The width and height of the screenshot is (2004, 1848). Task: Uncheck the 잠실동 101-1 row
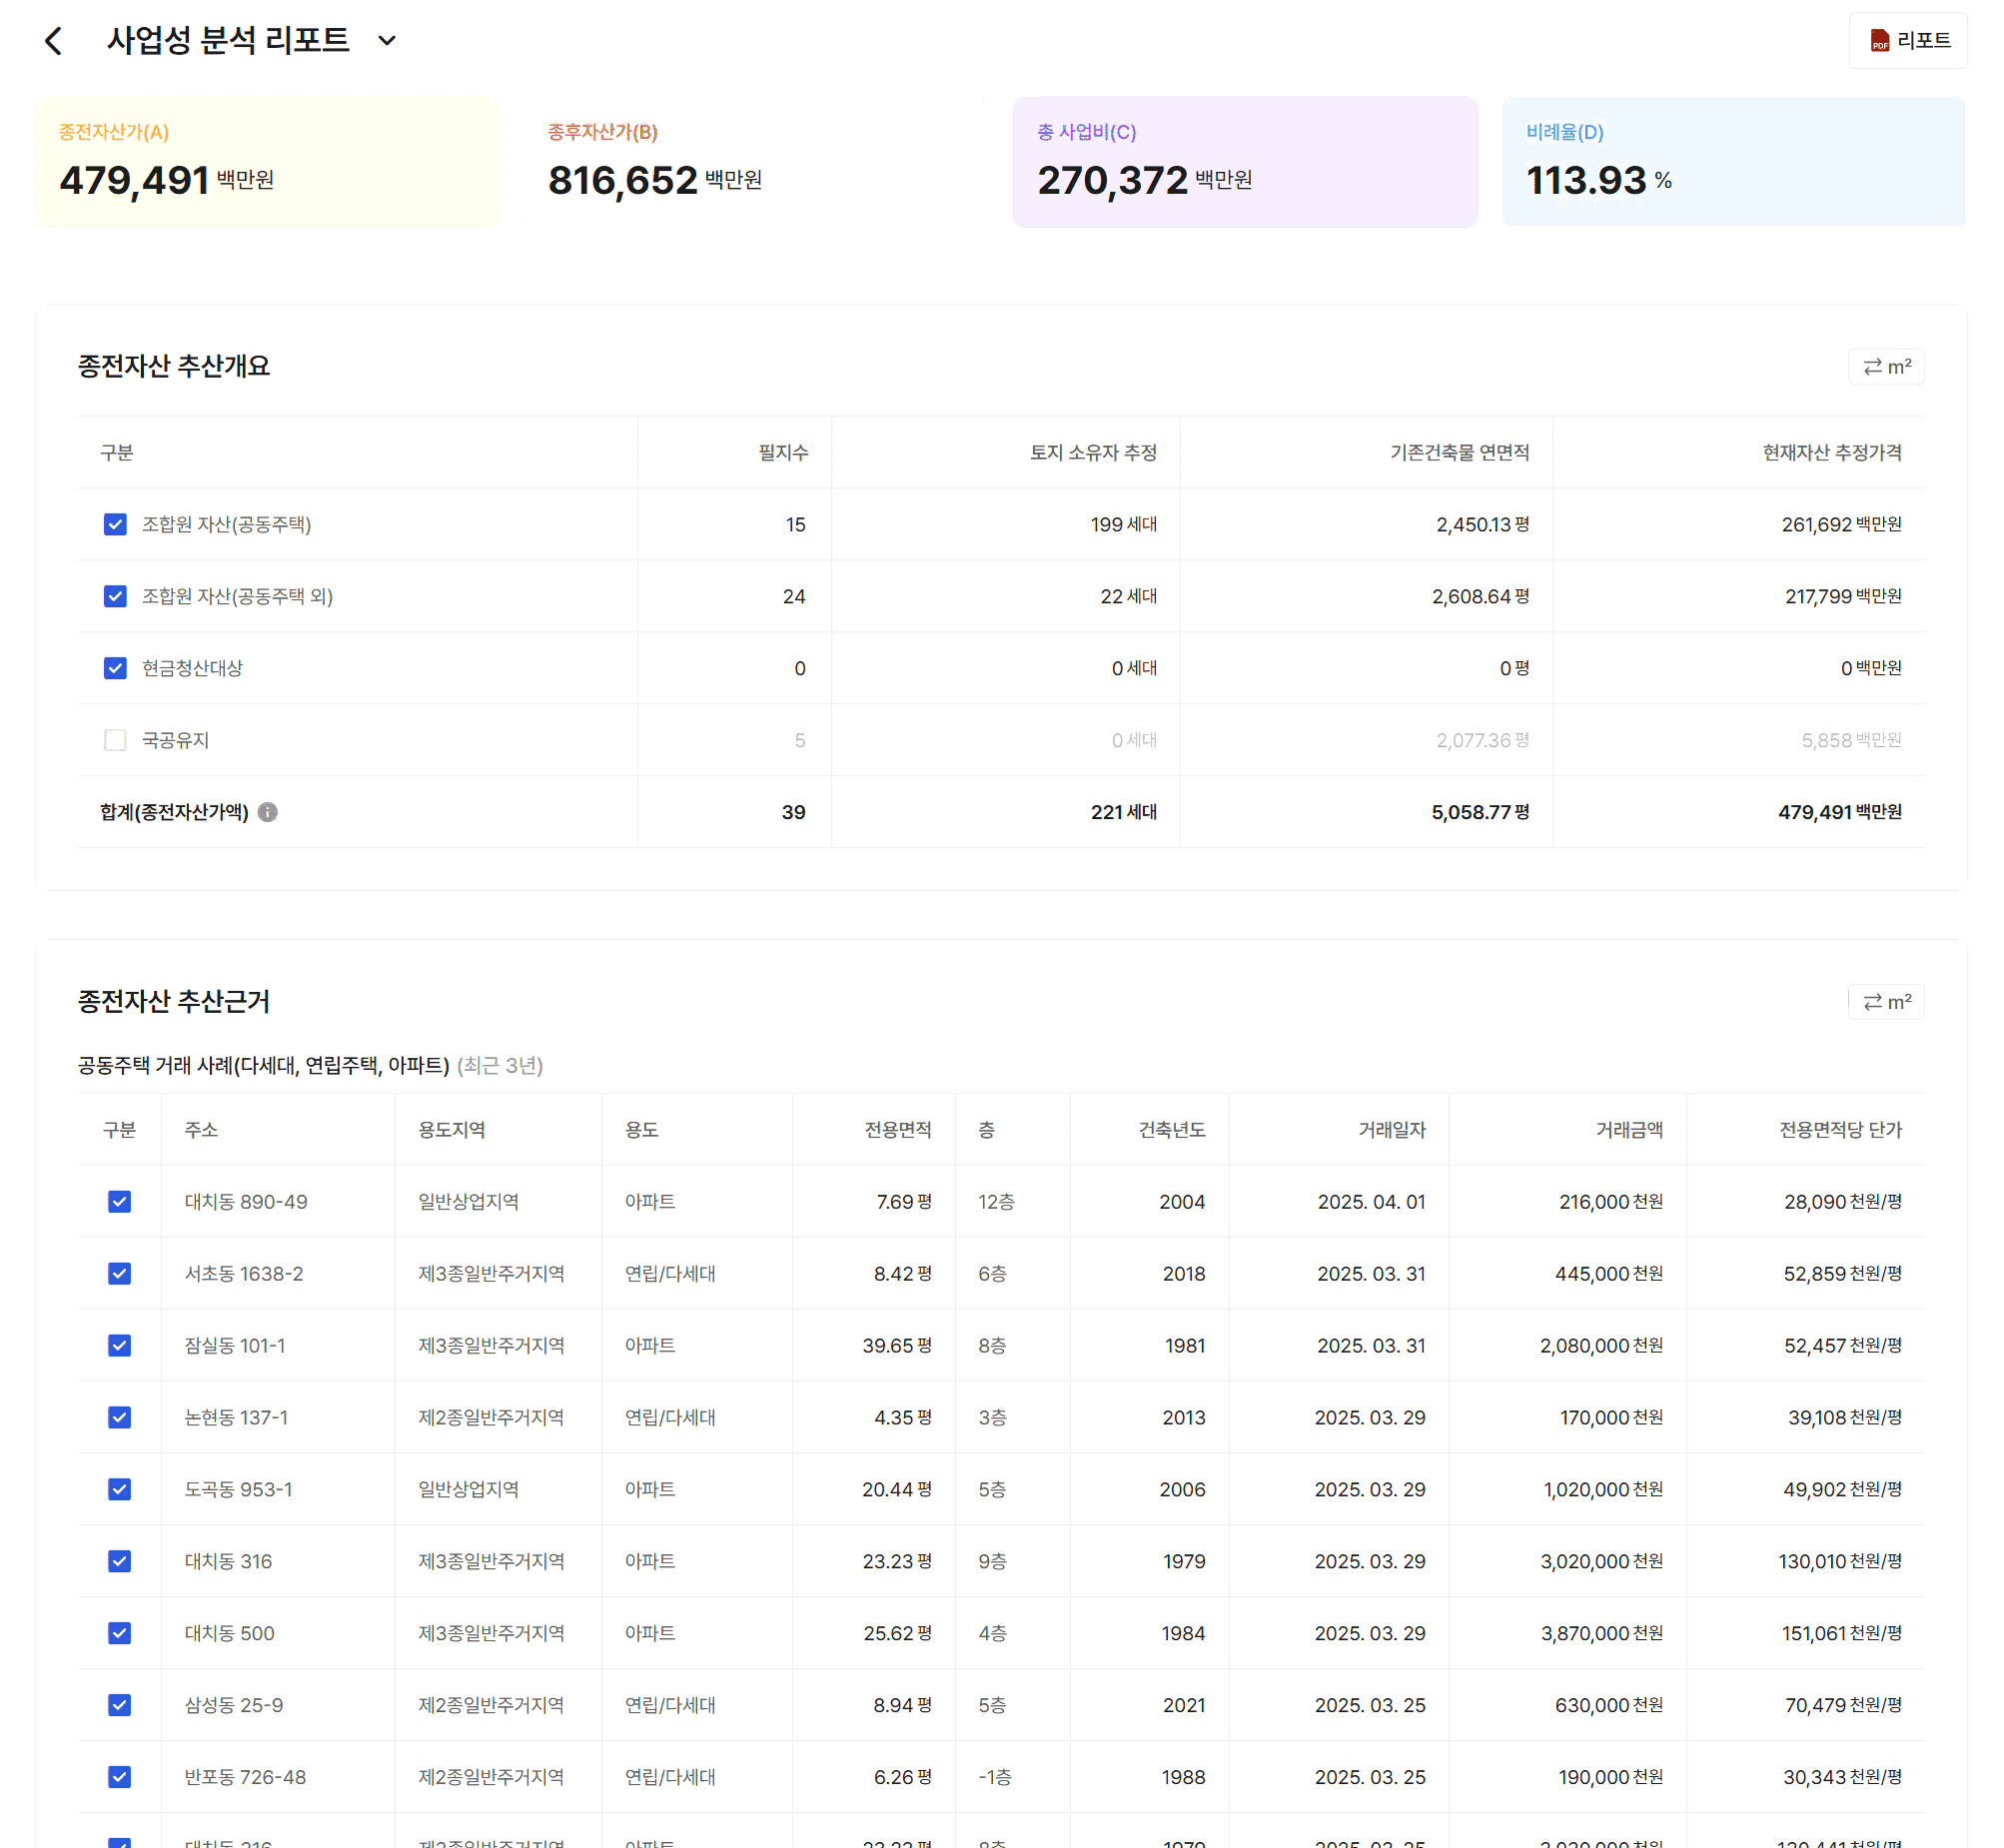pyautogui.click(x=119, y=1346)
